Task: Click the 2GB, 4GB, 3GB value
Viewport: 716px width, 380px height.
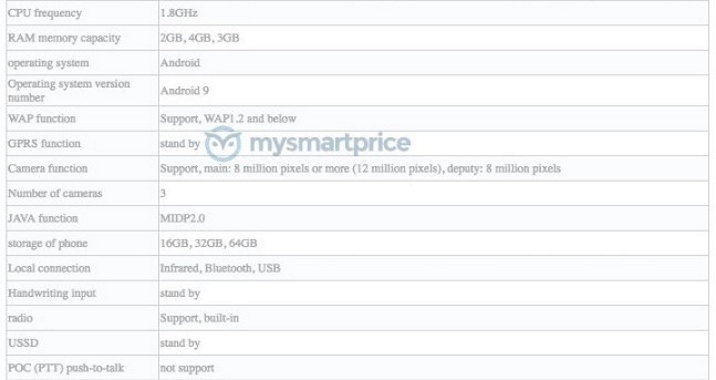Action: [200, 38]
